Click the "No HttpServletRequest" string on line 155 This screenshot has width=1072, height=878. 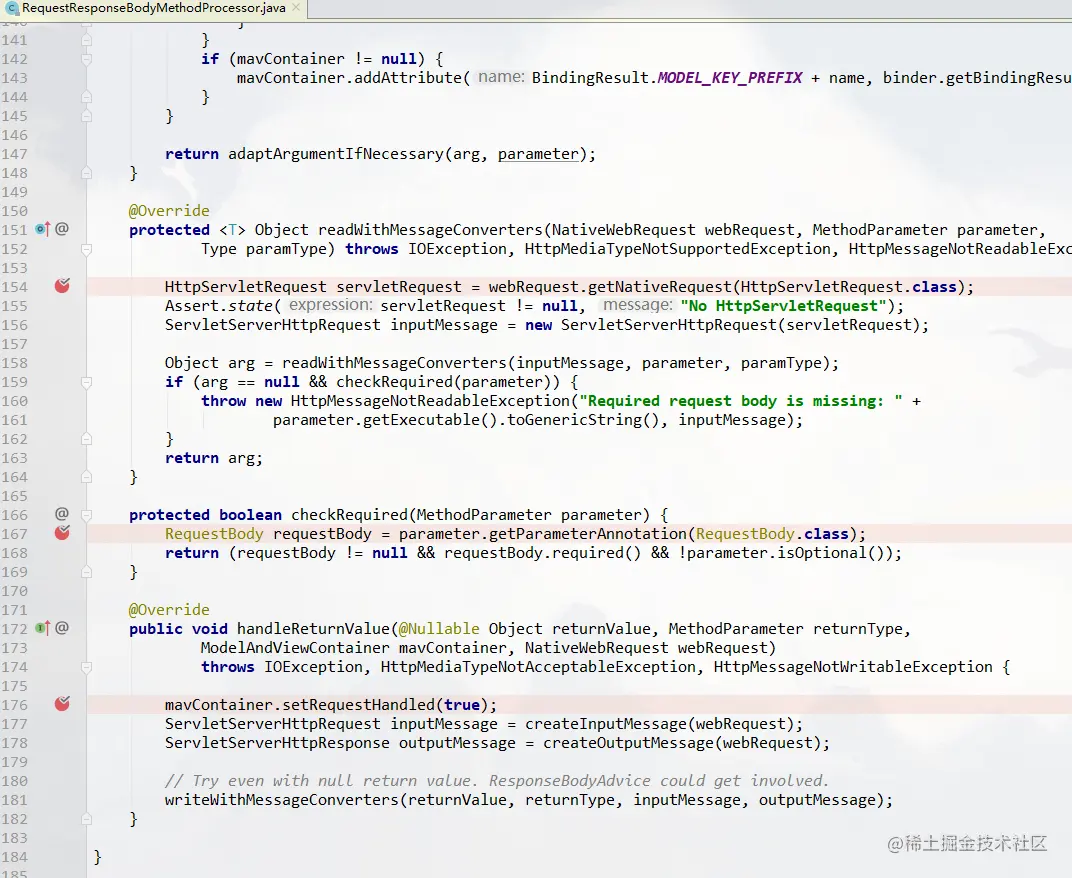783,306
